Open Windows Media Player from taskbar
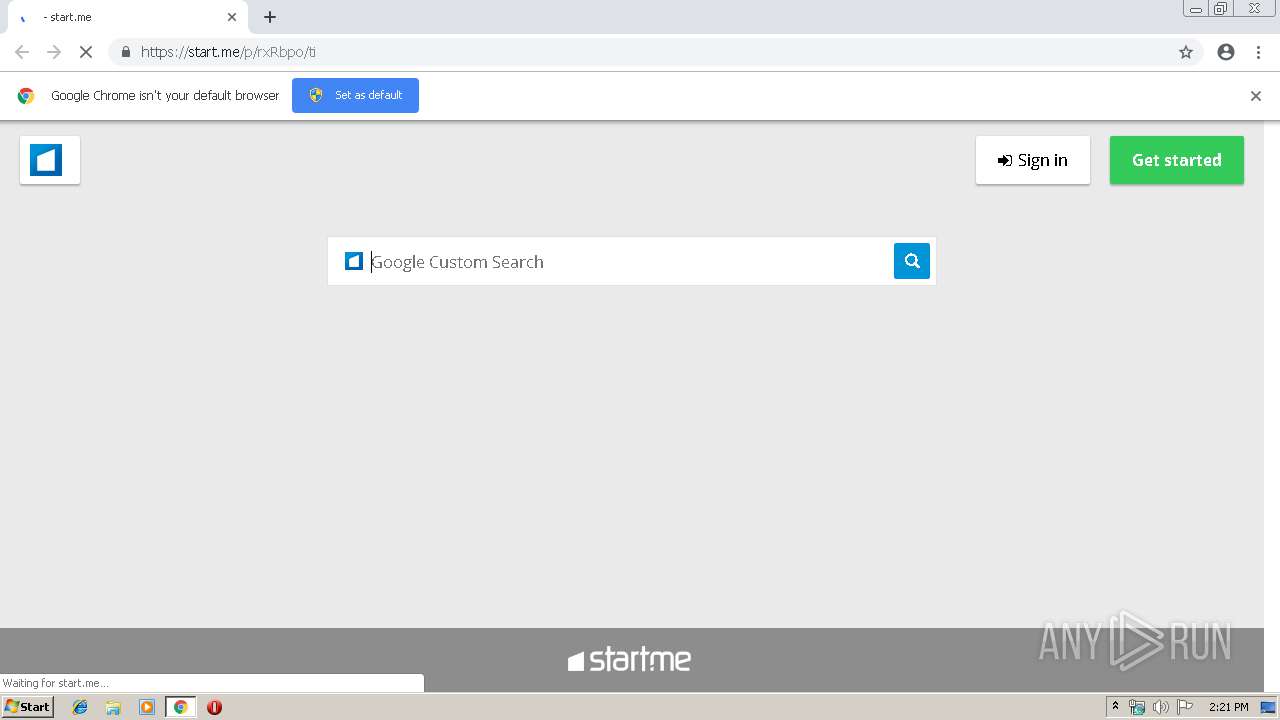The image size is (1280, 720). [x=147, y=707]
